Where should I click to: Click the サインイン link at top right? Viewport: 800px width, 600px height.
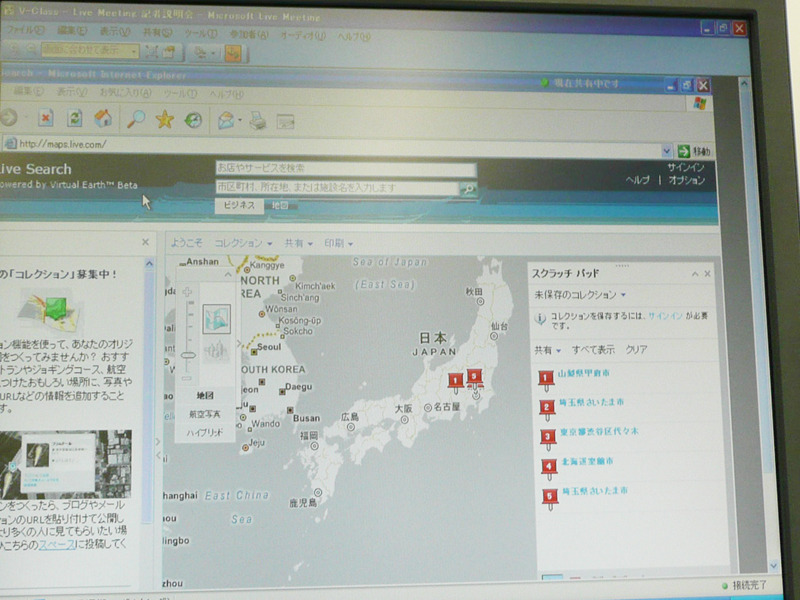point(686,167)
